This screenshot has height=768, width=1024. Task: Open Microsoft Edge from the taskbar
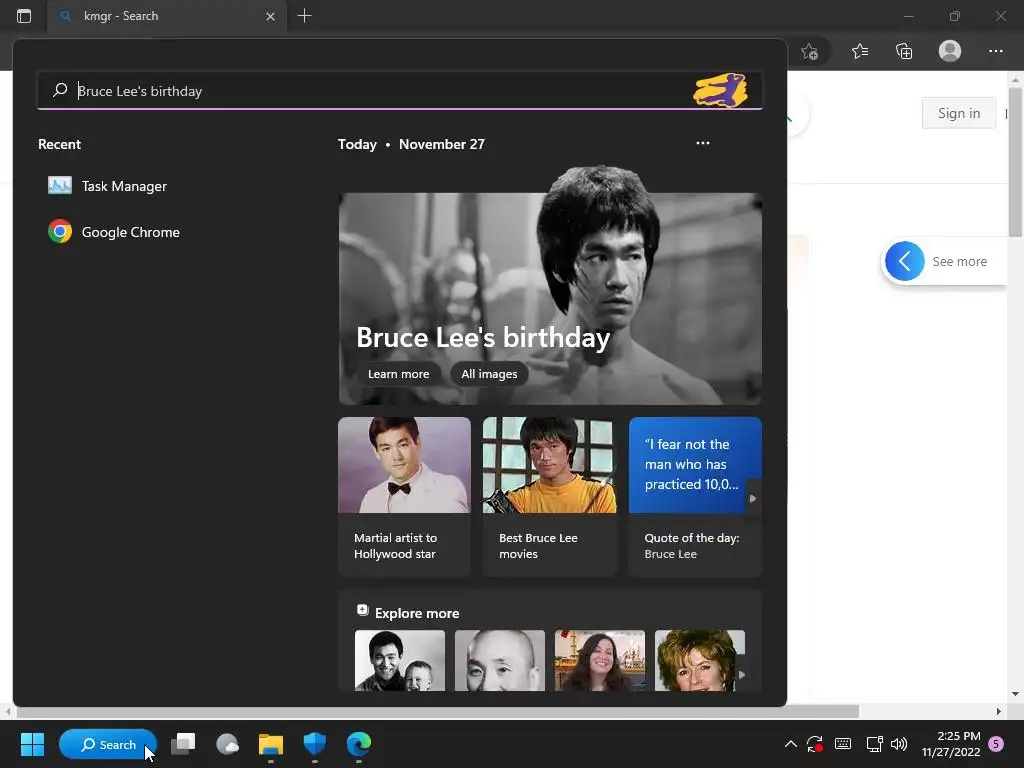(x=359, y=744)
